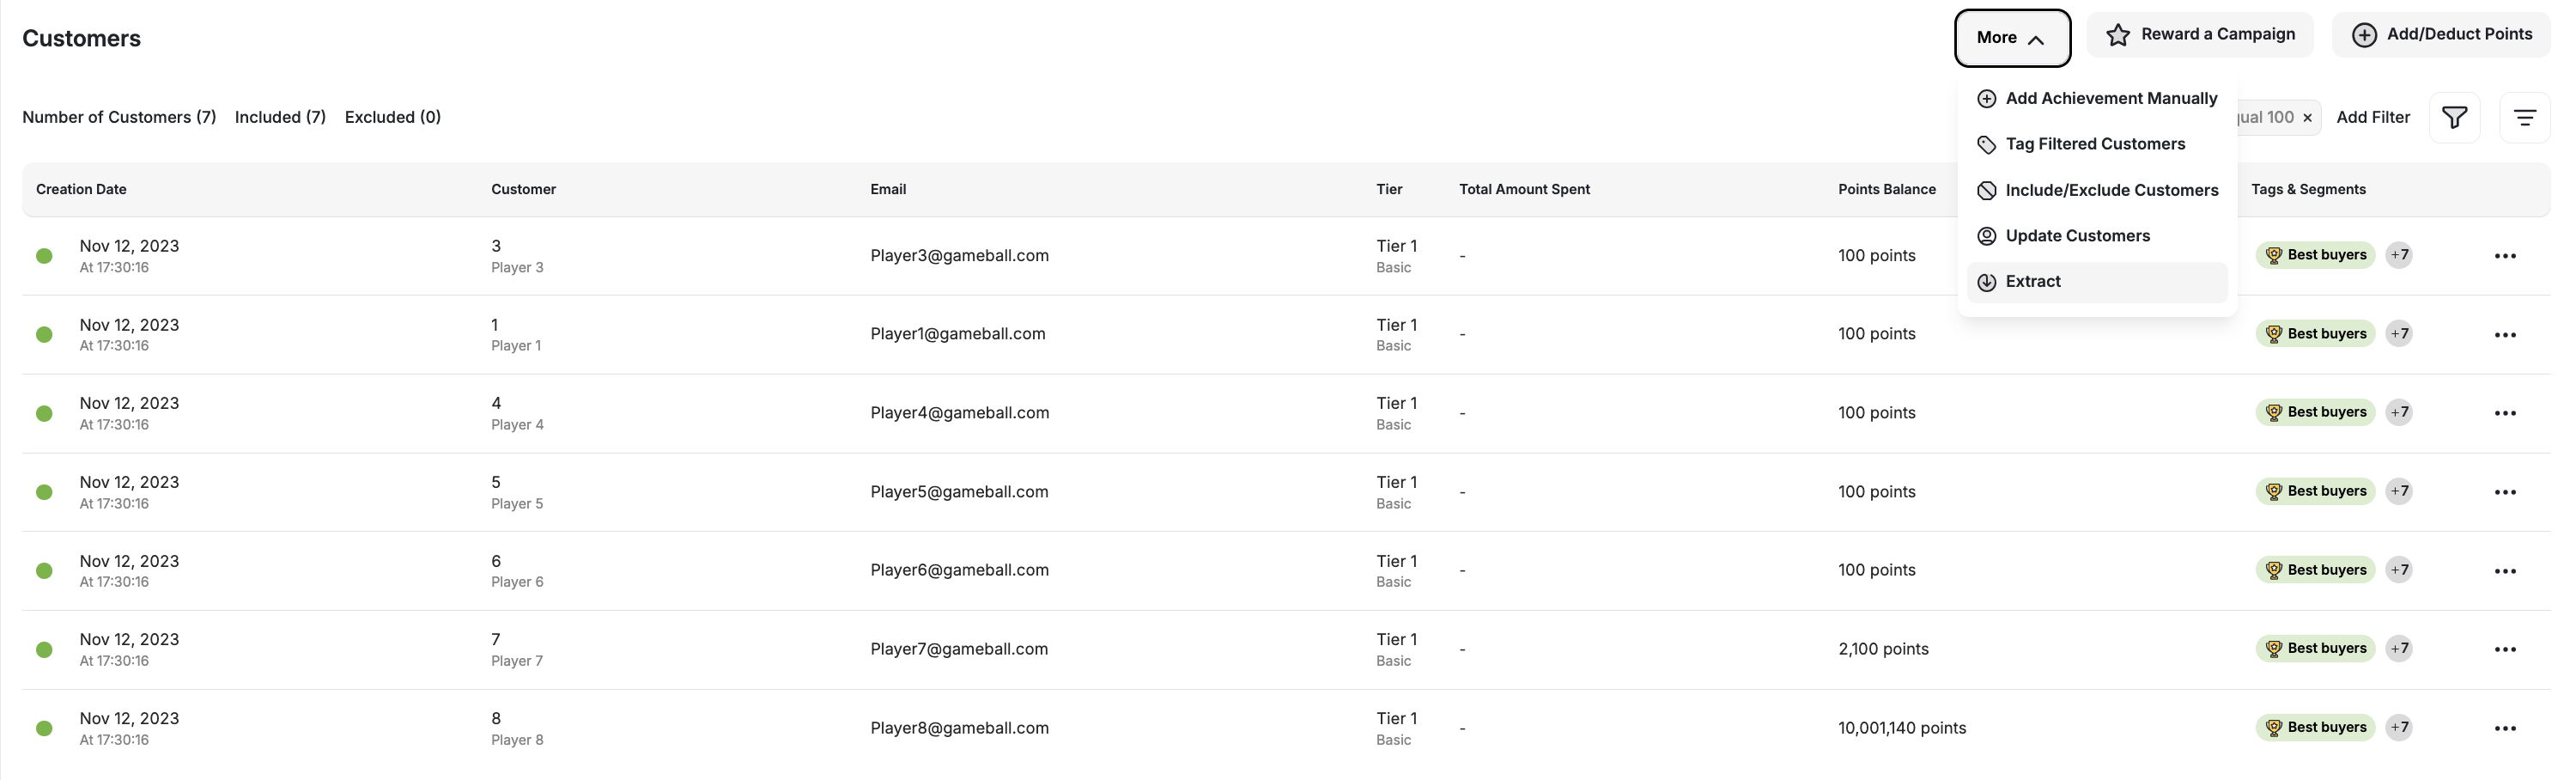The image size is (2576, 780).
Task: Click the star icon on Reward a Campaign
Action: coord(2118,33)
